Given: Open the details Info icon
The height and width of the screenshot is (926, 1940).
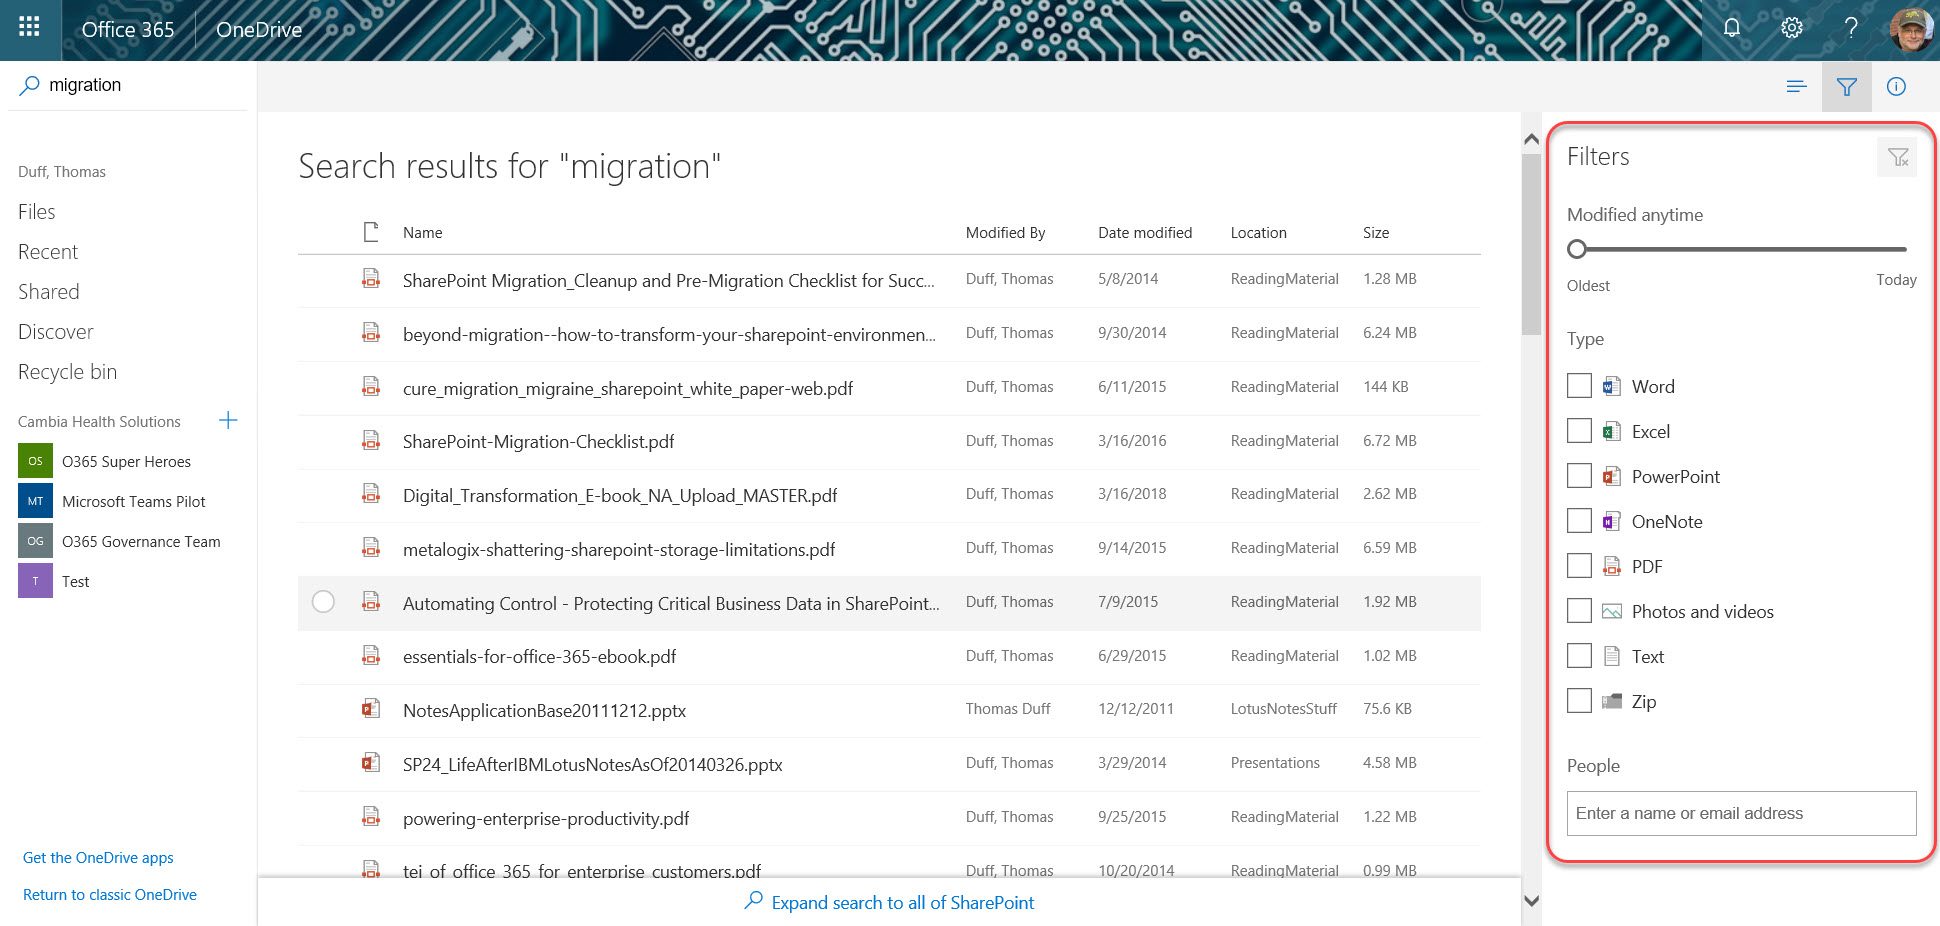Looking at the screenshot, I should click(1896, 86).
